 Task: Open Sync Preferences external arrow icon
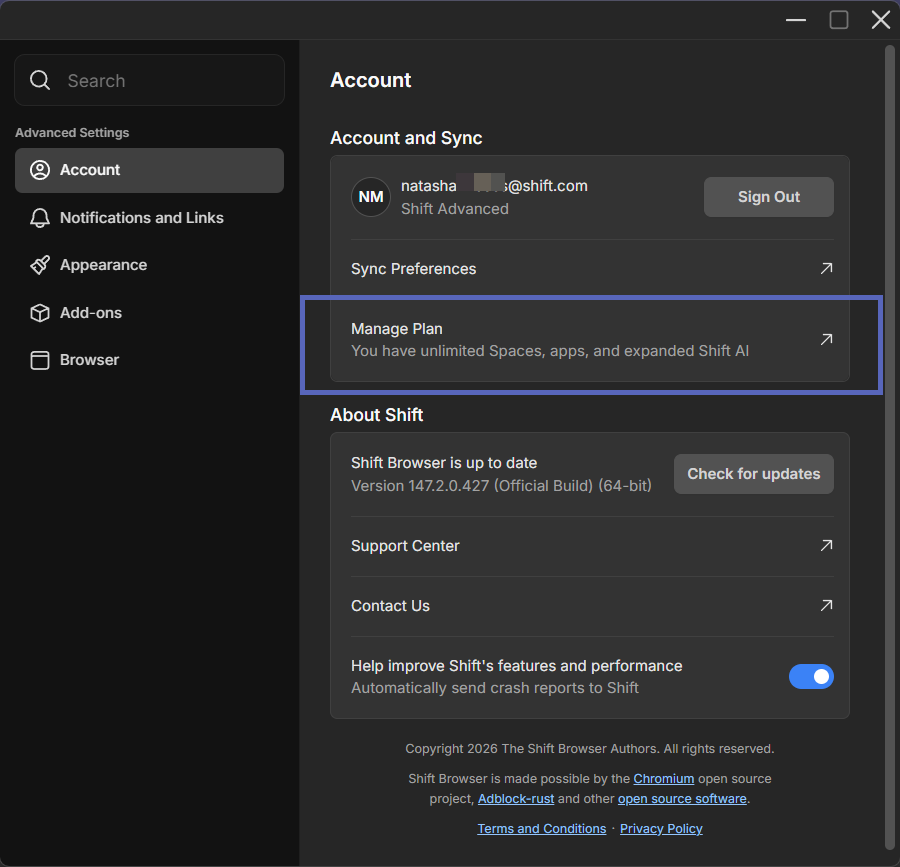[827, 269]
